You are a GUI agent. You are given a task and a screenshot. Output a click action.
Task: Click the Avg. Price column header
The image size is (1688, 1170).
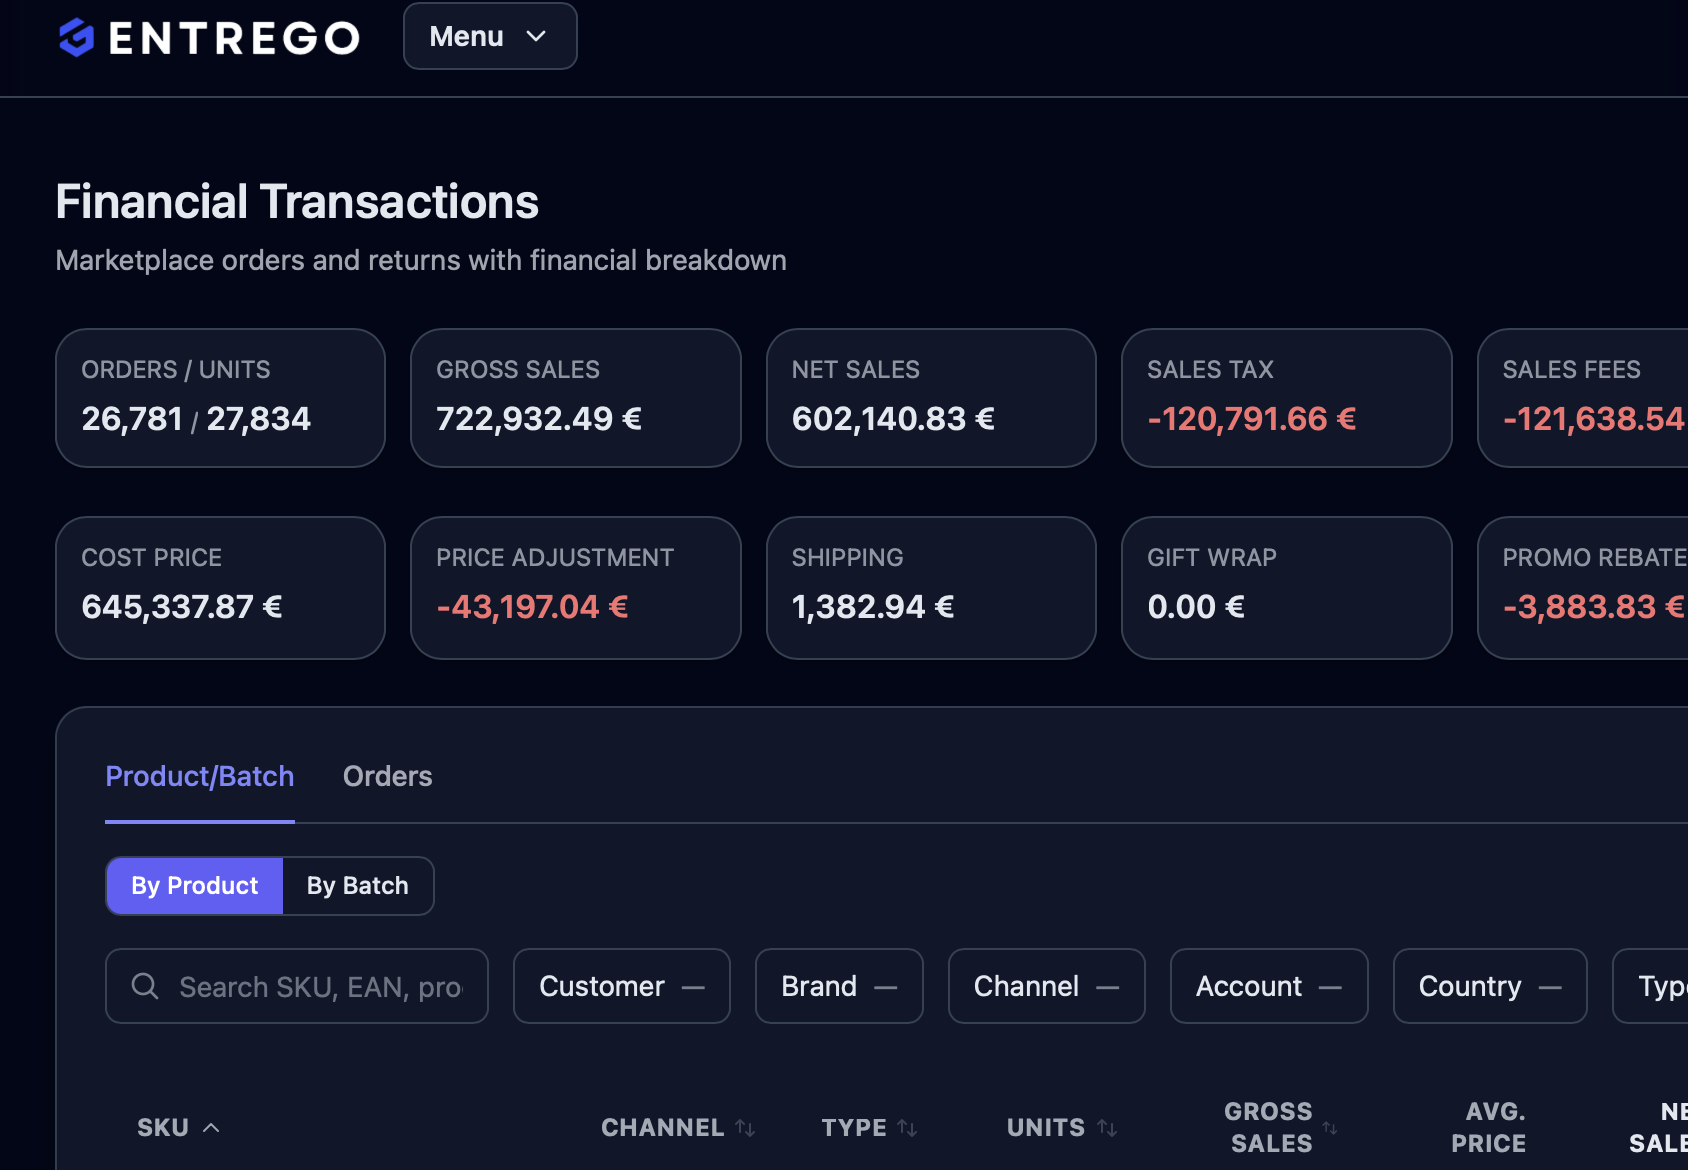(1489, 1128)
